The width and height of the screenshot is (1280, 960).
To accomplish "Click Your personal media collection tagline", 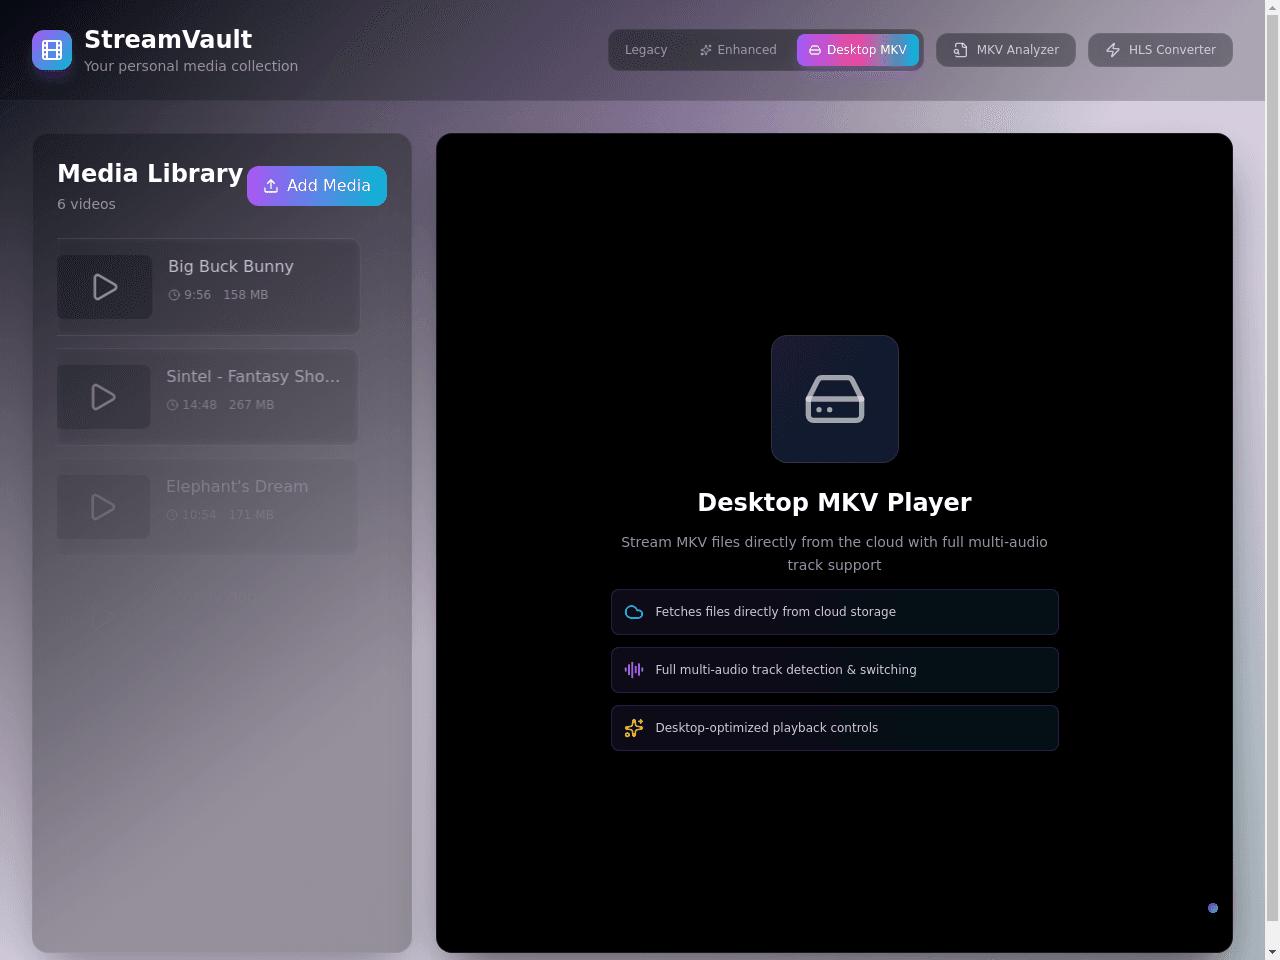I will click(x=191, y=66).
